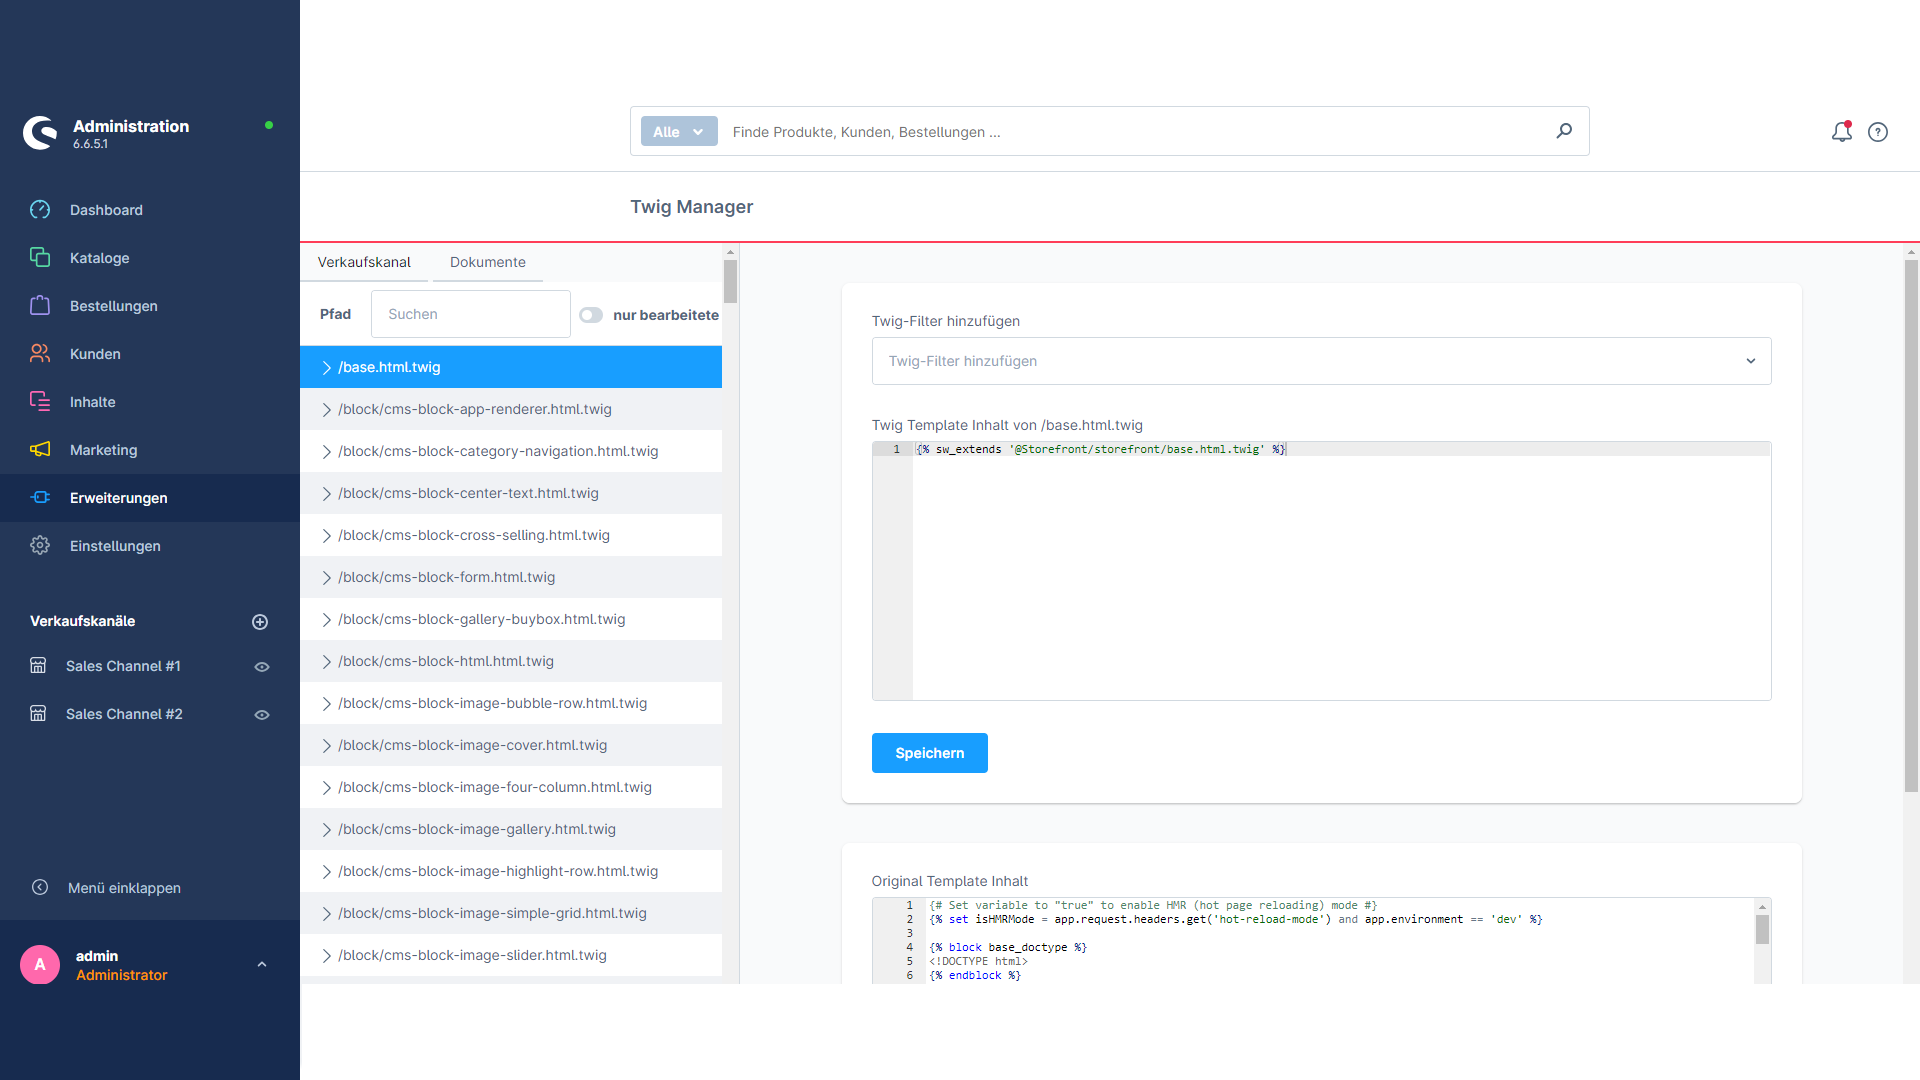Expand cms-block-cross-selling.html.twig chevron

tap(326, 536)
